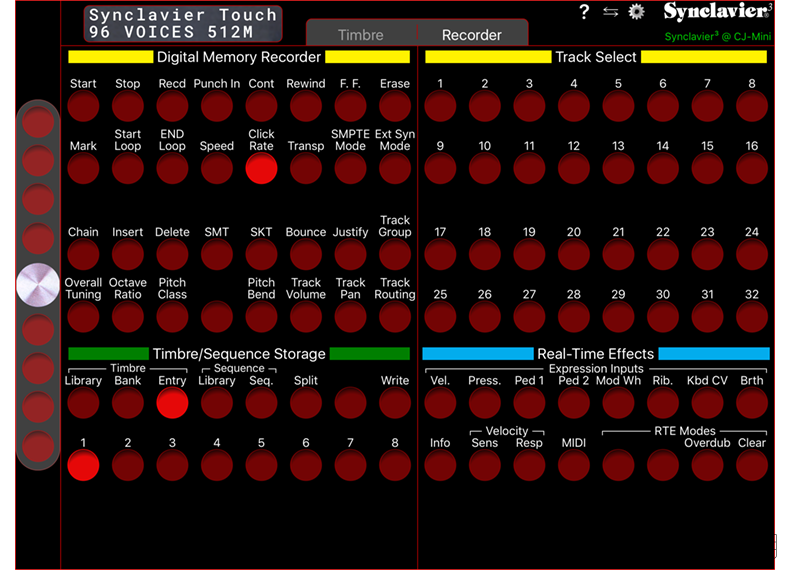Click the Pitch Bend button
790x570 pixels.
(x=261, y=316)
